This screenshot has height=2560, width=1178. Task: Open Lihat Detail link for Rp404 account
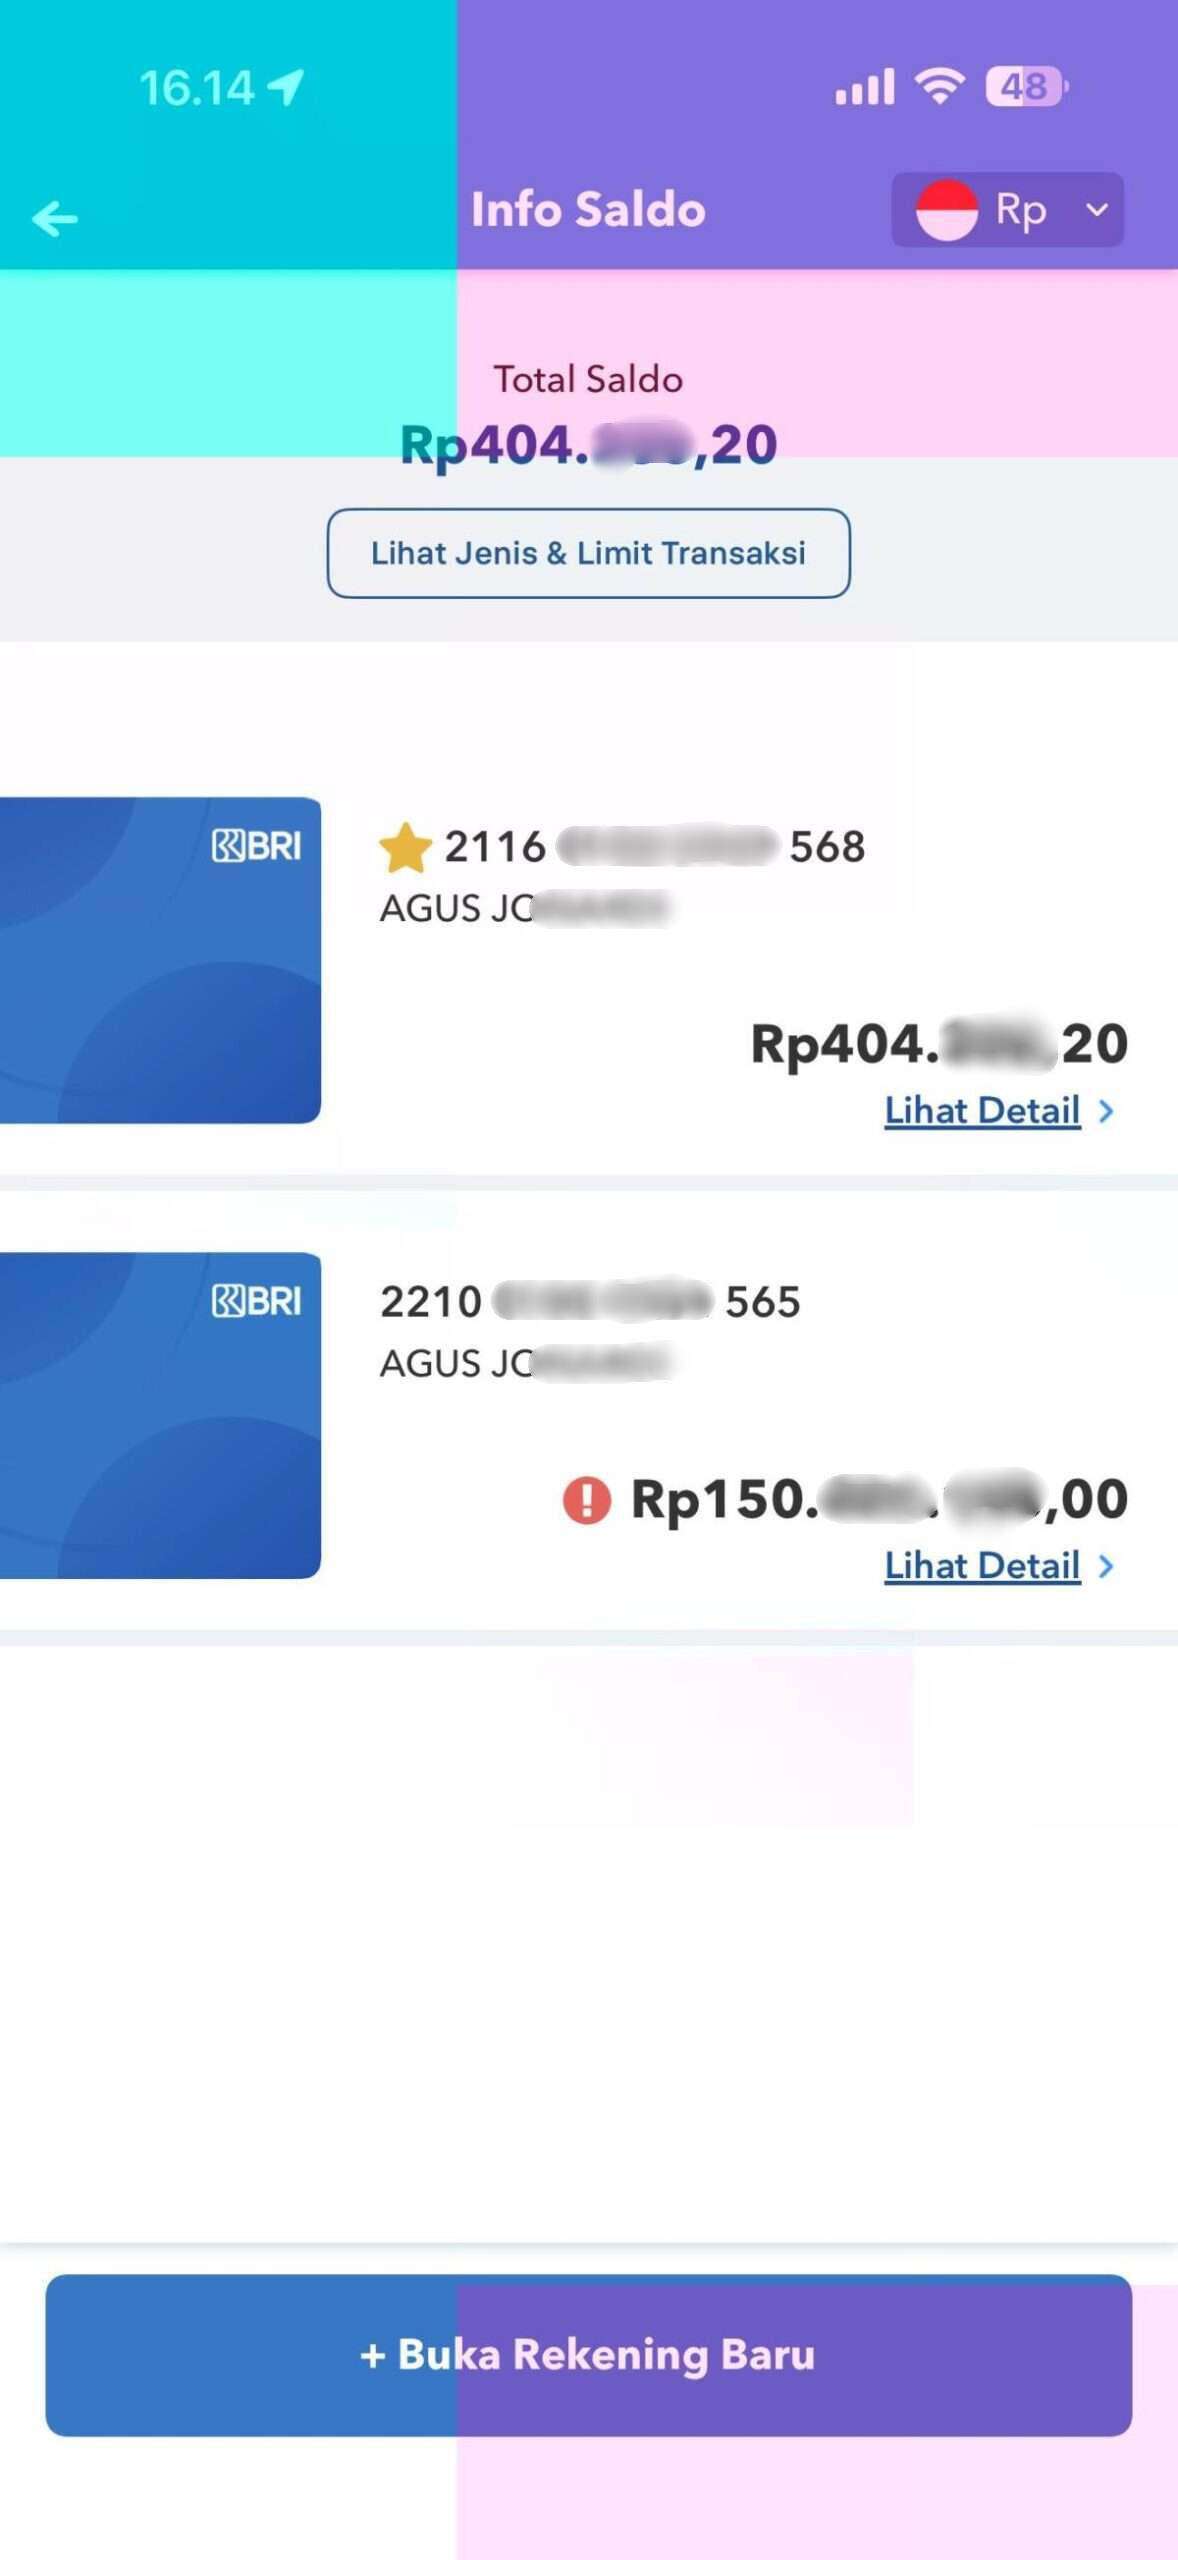tap(982, 1111)
